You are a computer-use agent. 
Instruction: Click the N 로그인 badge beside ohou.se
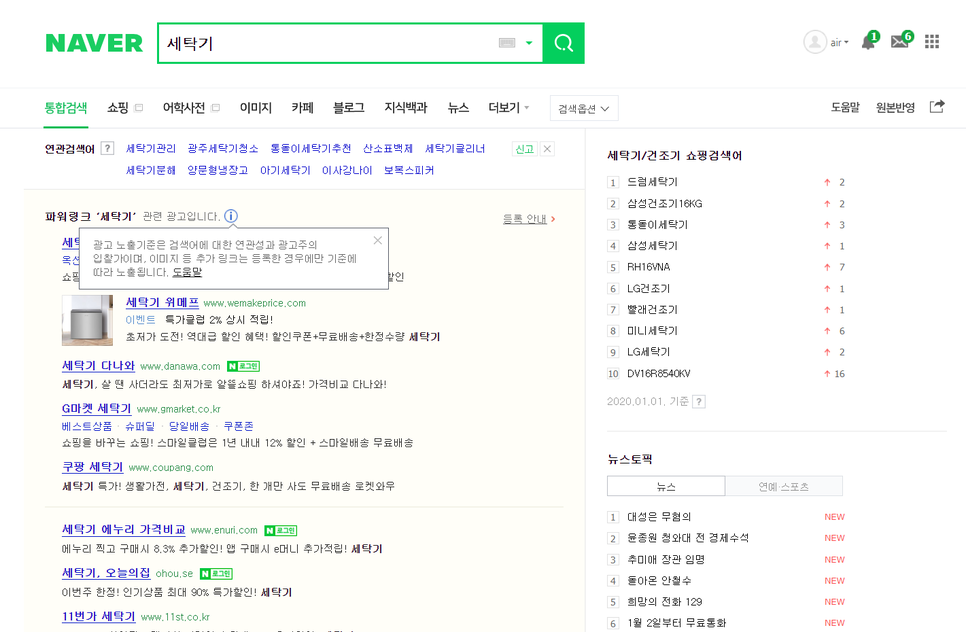pos(216,573)
